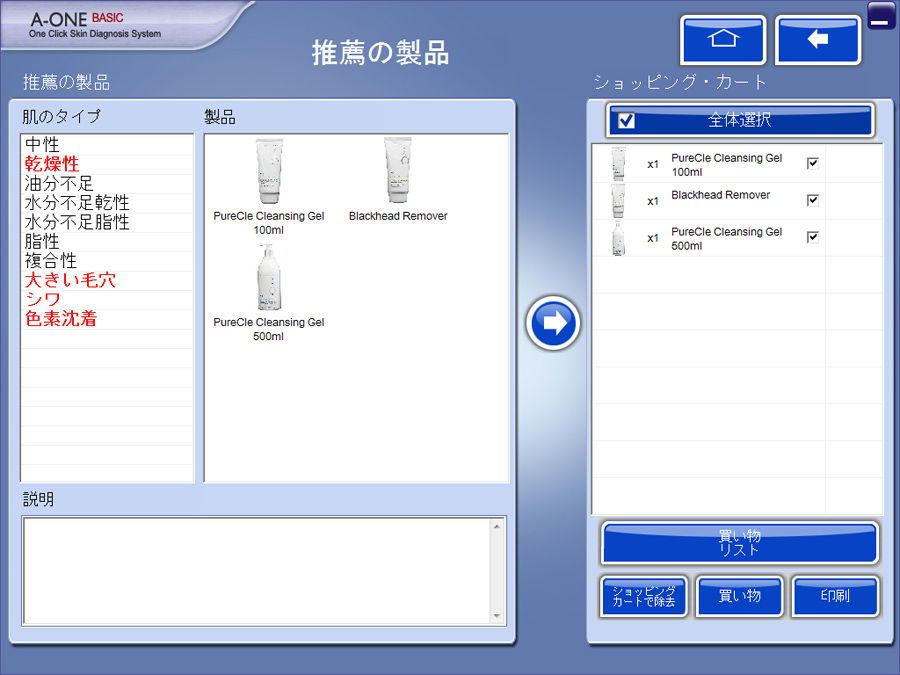Select skin type 脂性
Image resolution: width=900 pixels, height=675 pixels.
point(107,242)
